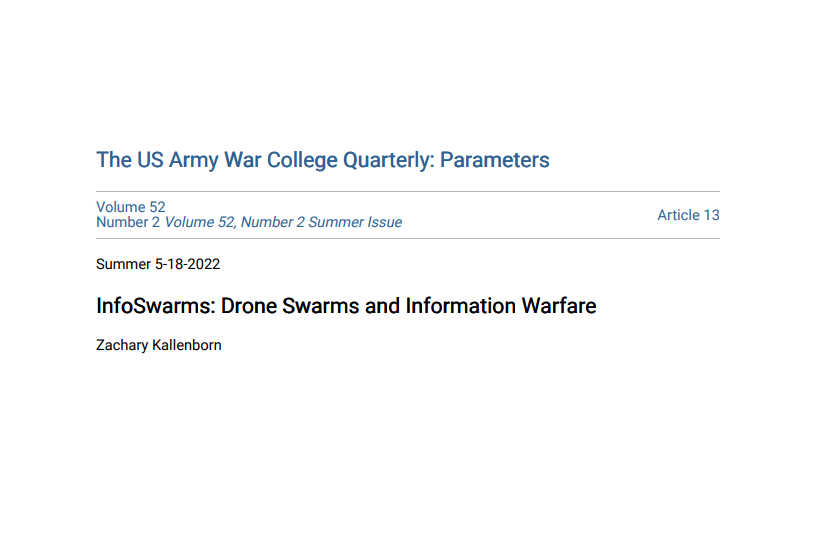Open The US Army War College Quarterly link
Screen dimensions: 814x557
point(322,160)
